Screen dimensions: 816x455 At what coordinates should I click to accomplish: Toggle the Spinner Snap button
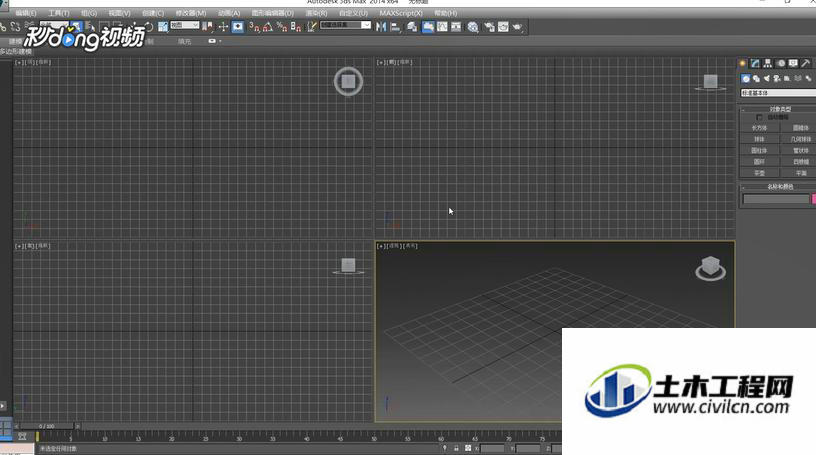(296, 27)
